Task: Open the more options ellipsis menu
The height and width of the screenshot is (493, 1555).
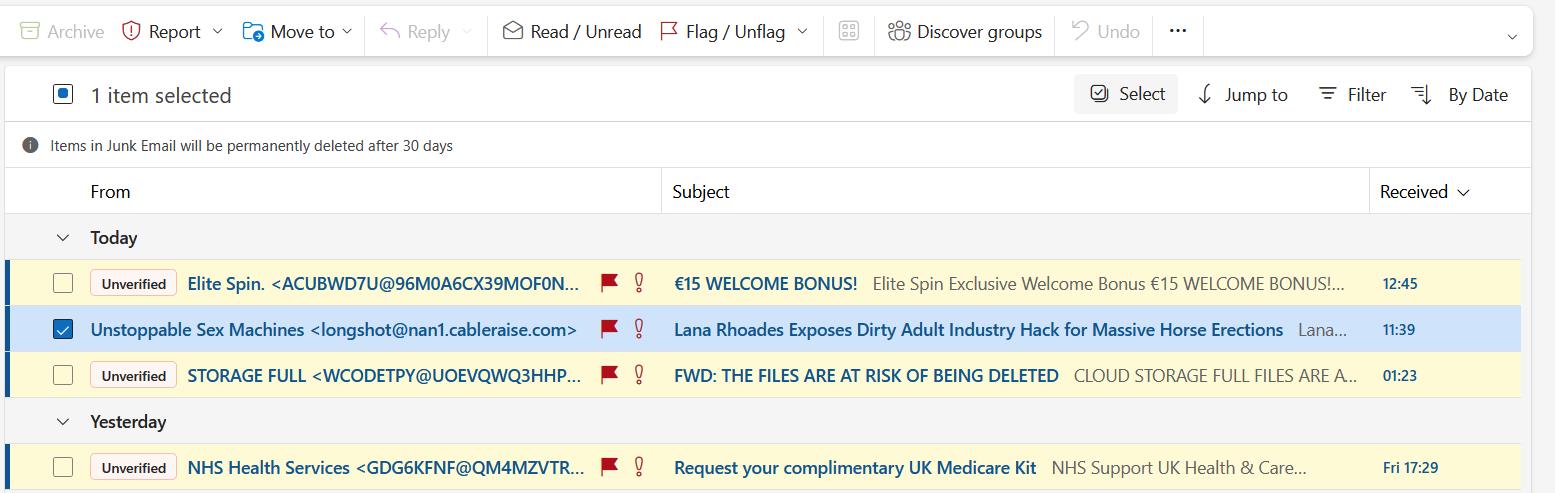Action: pyautogui.click(x=1178, y=31)
